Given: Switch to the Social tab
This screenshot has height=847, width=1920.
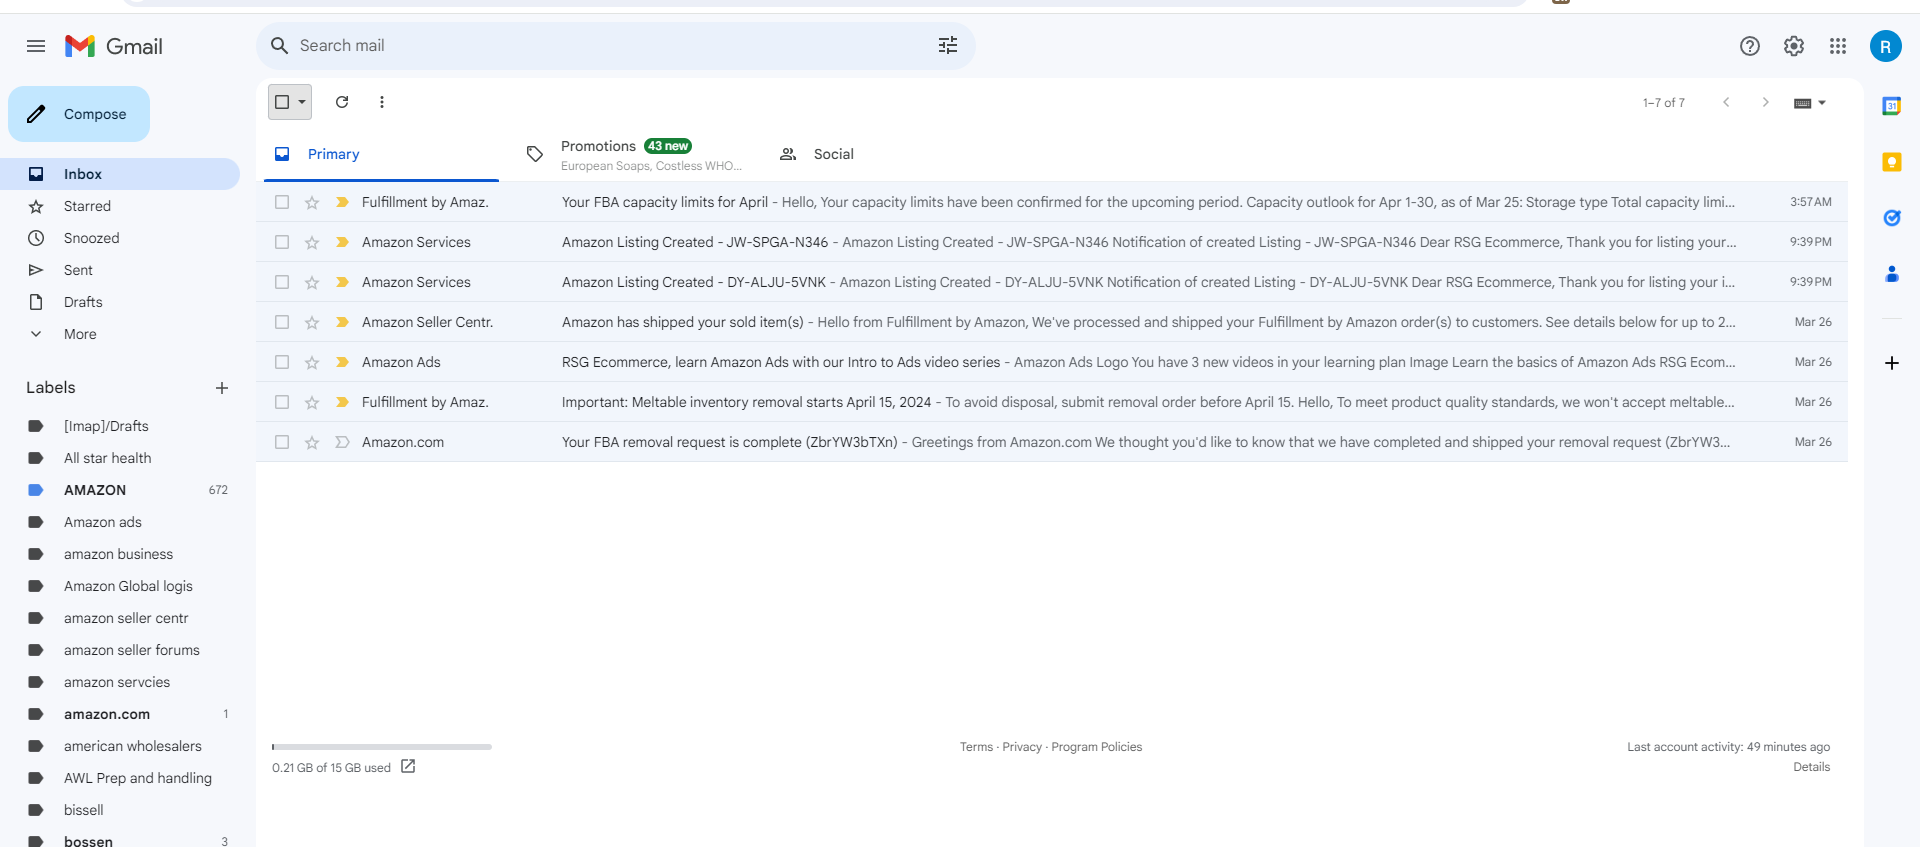Looking at the screenshot, I should pos(887,154).
